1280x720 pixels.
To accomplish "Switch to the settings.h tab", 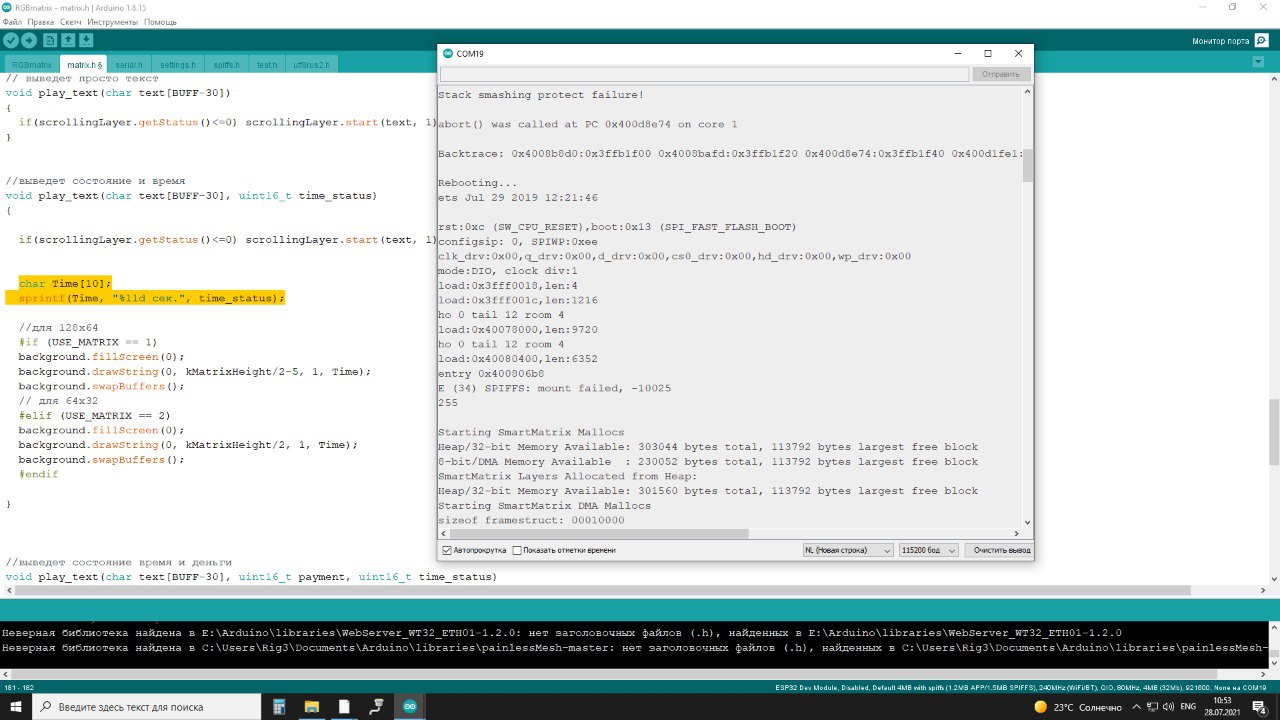I will (x=178, y=65).
